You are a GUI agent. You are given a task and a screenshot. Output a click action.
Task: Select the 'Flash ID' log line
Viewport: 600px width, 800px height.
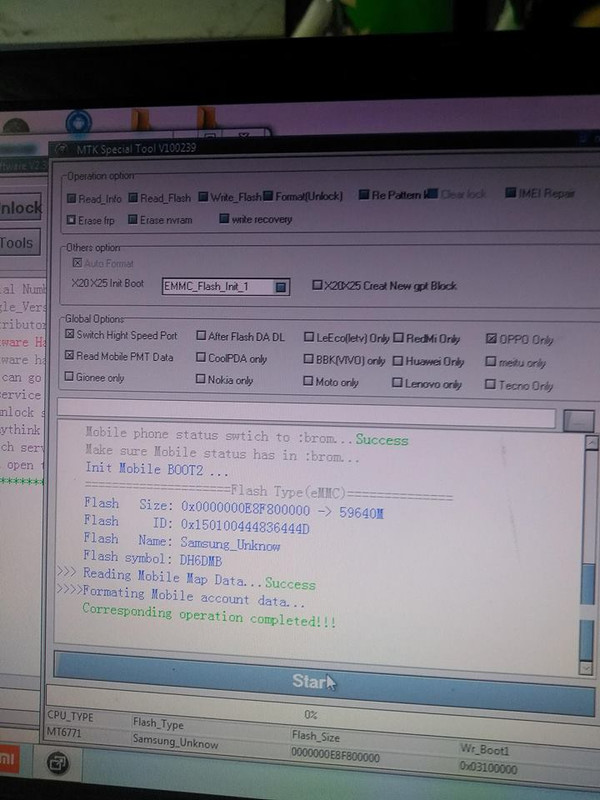[x=196, y=524]
